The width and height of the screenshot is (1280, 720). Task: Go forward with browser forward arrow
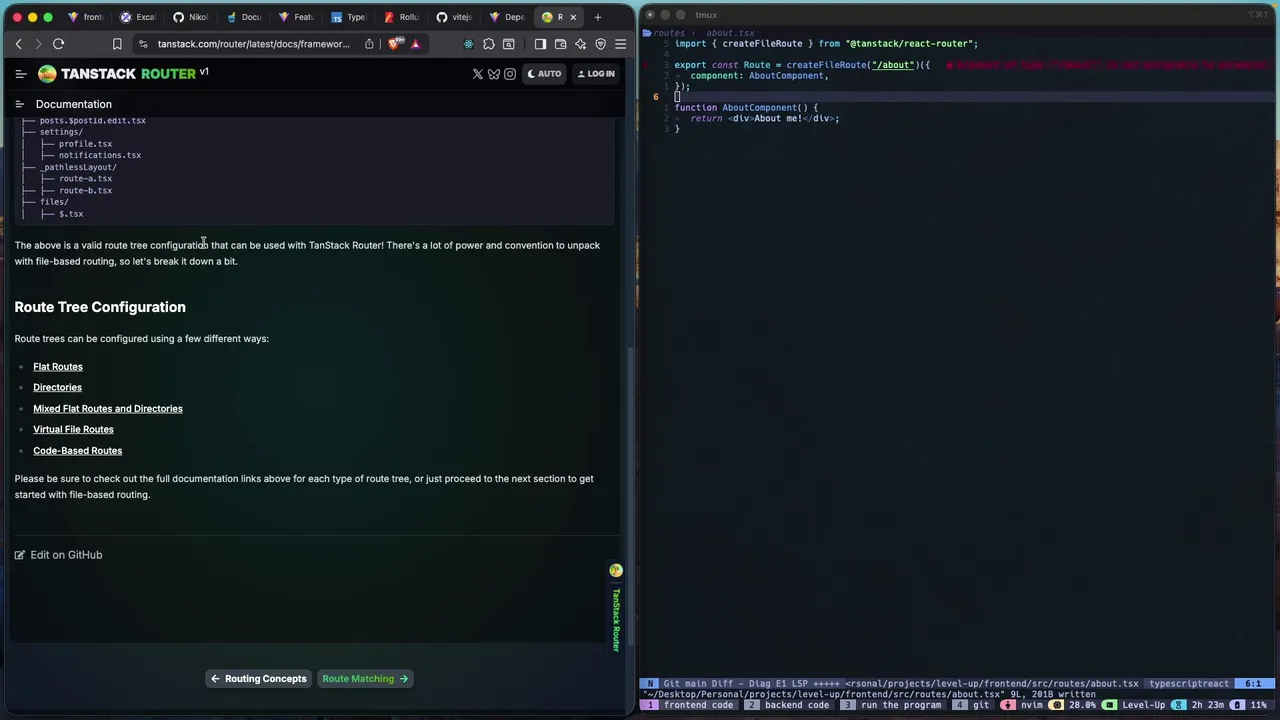pos(38,44)
